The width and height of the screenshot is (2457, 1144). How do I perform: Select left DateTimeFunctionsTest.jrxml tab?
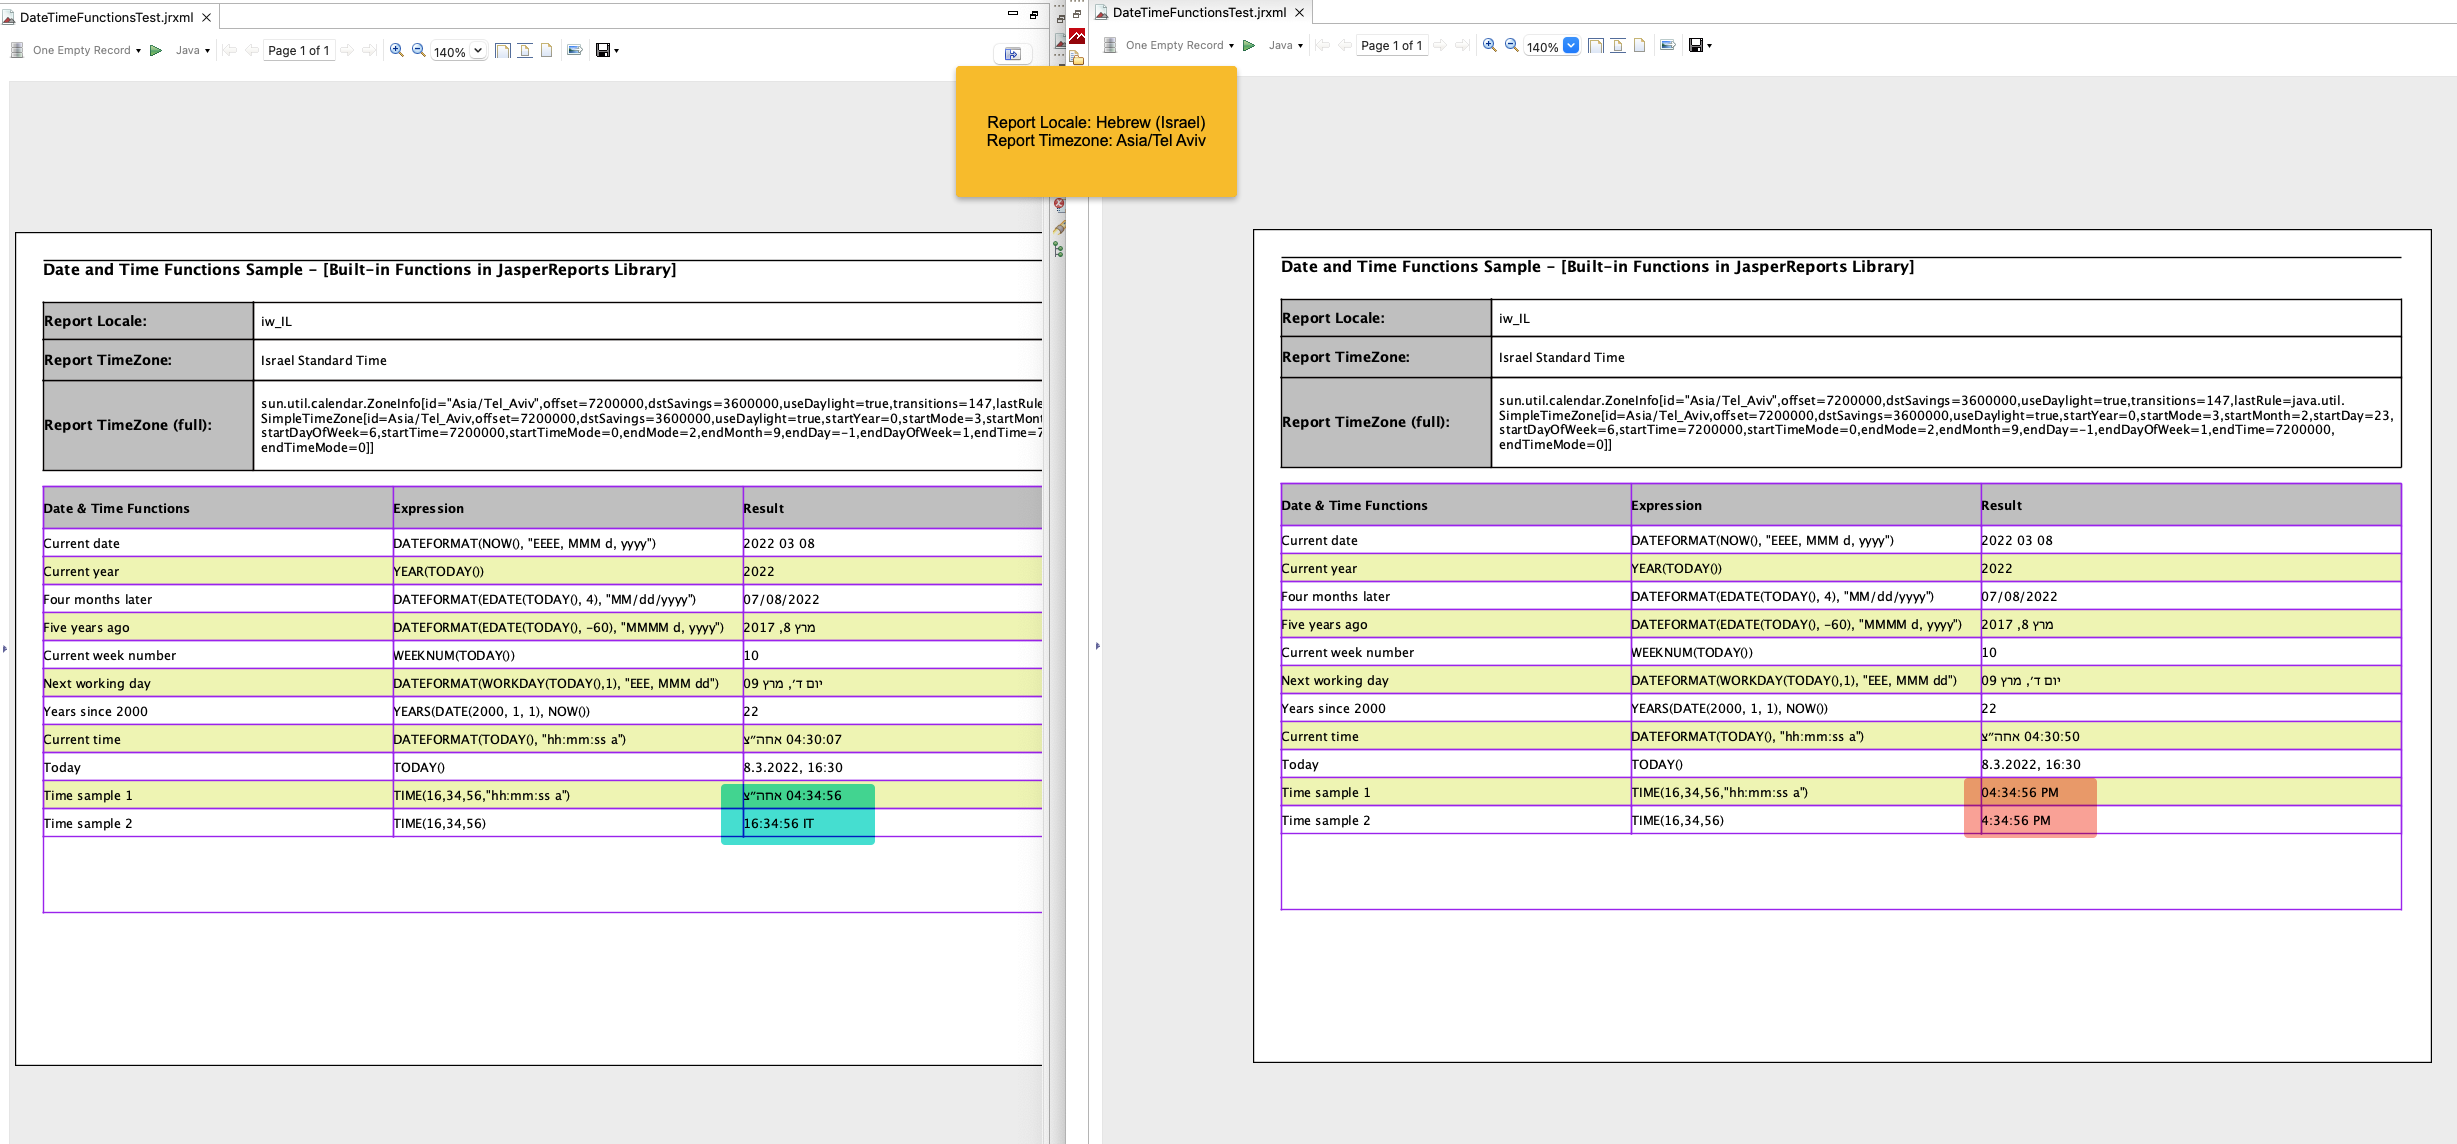(x=105, y=17)
